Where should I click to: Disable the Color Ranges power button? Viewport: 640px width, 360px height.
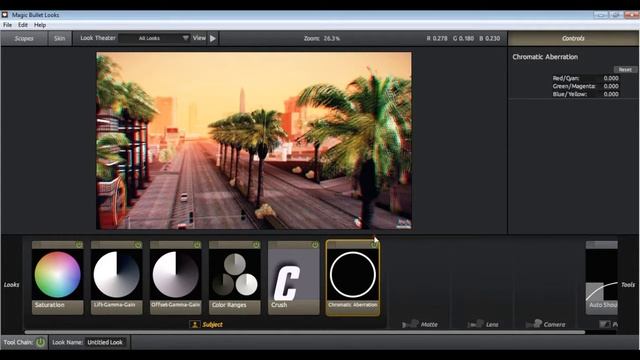coord(256,244)
